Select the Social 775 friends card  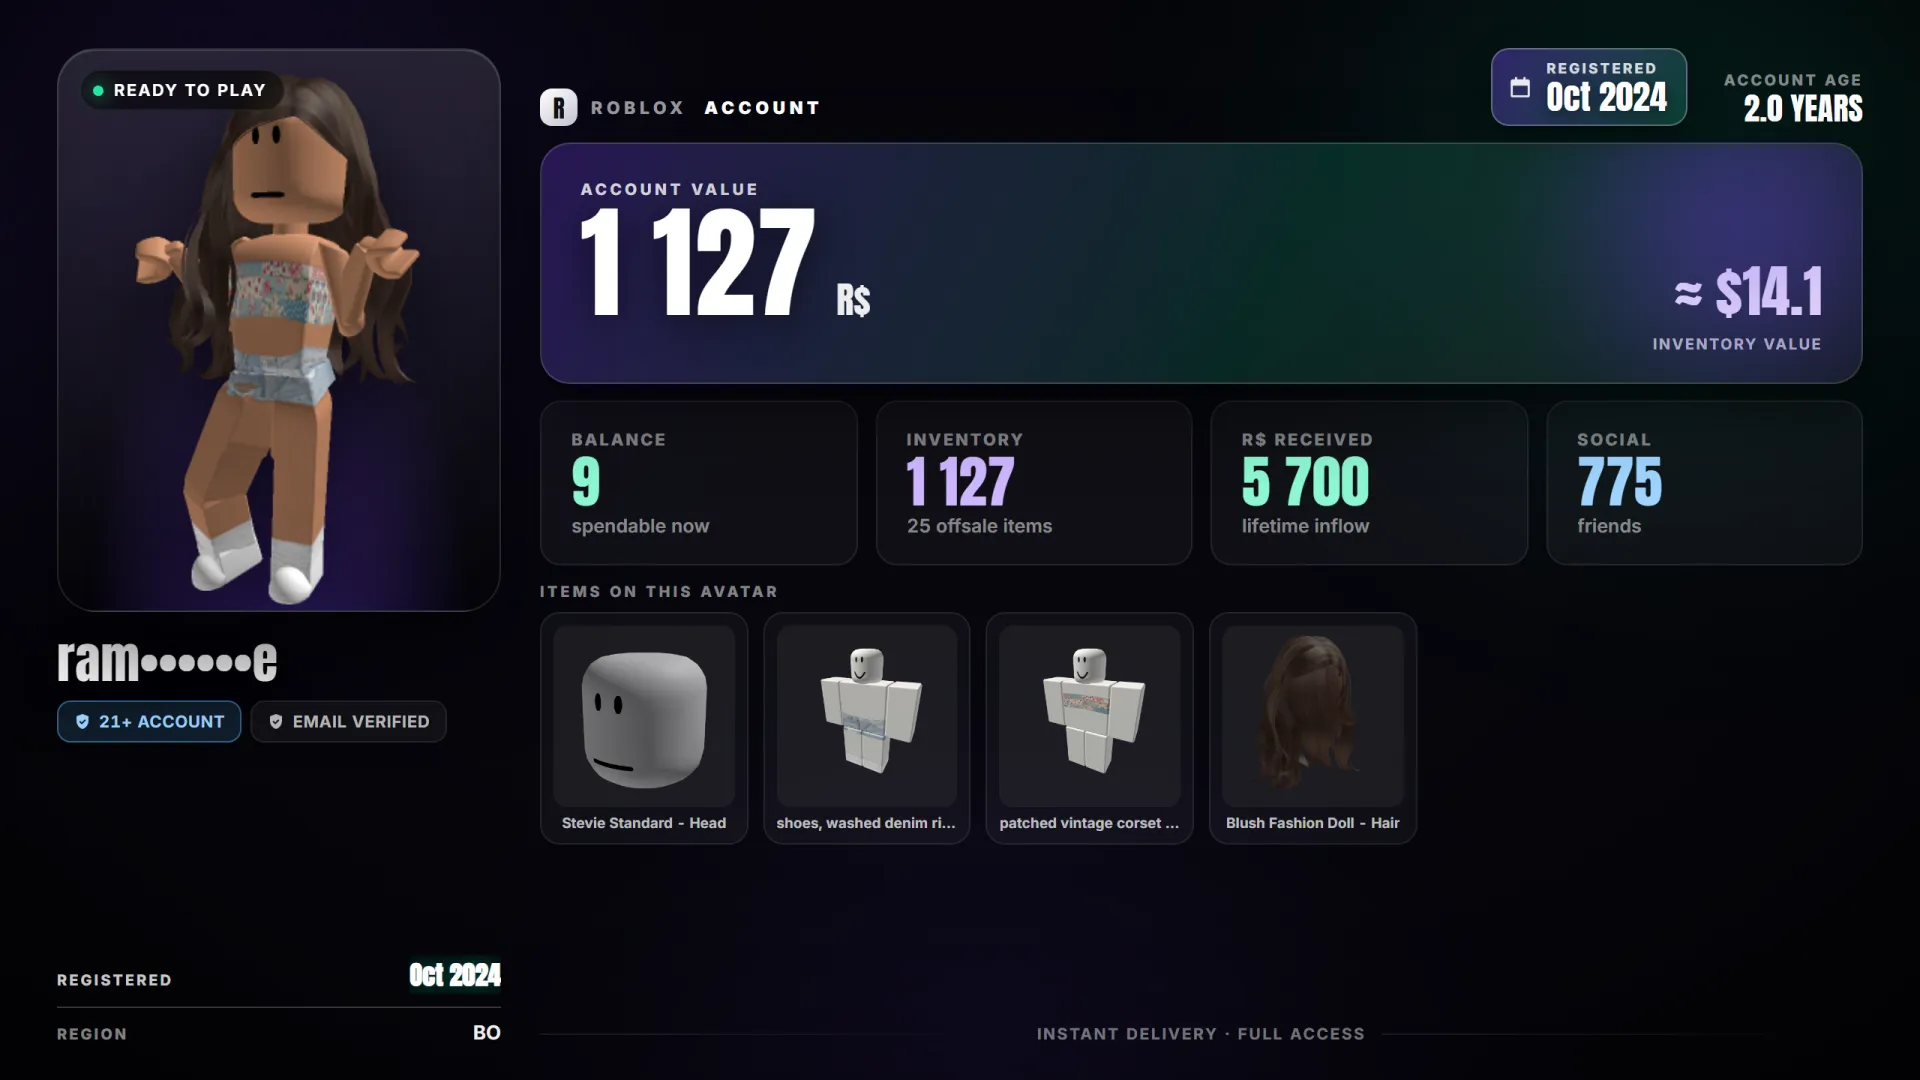click(1704, 483)
